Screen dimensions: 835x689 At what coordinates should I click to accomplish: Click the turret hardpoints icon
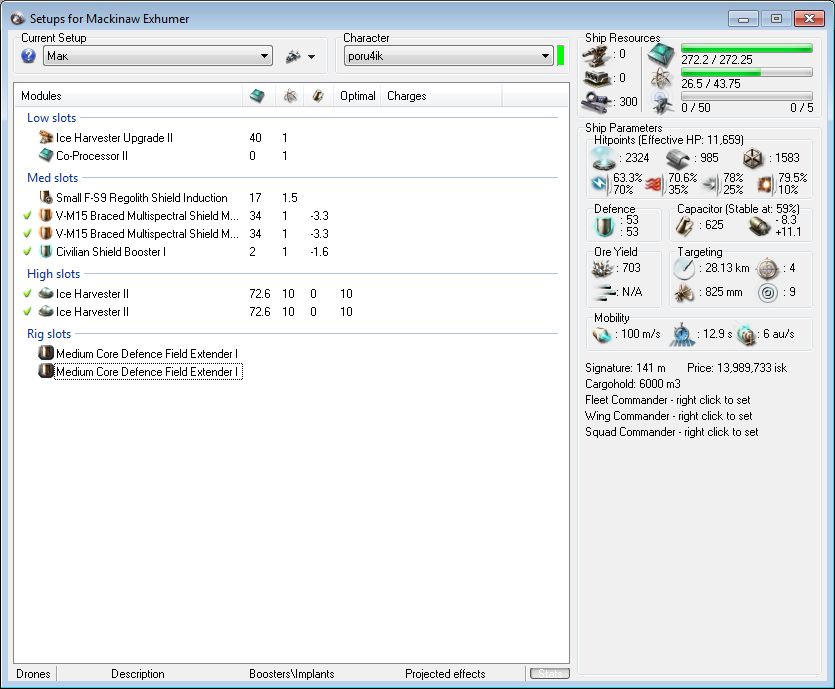click(595, 55)
